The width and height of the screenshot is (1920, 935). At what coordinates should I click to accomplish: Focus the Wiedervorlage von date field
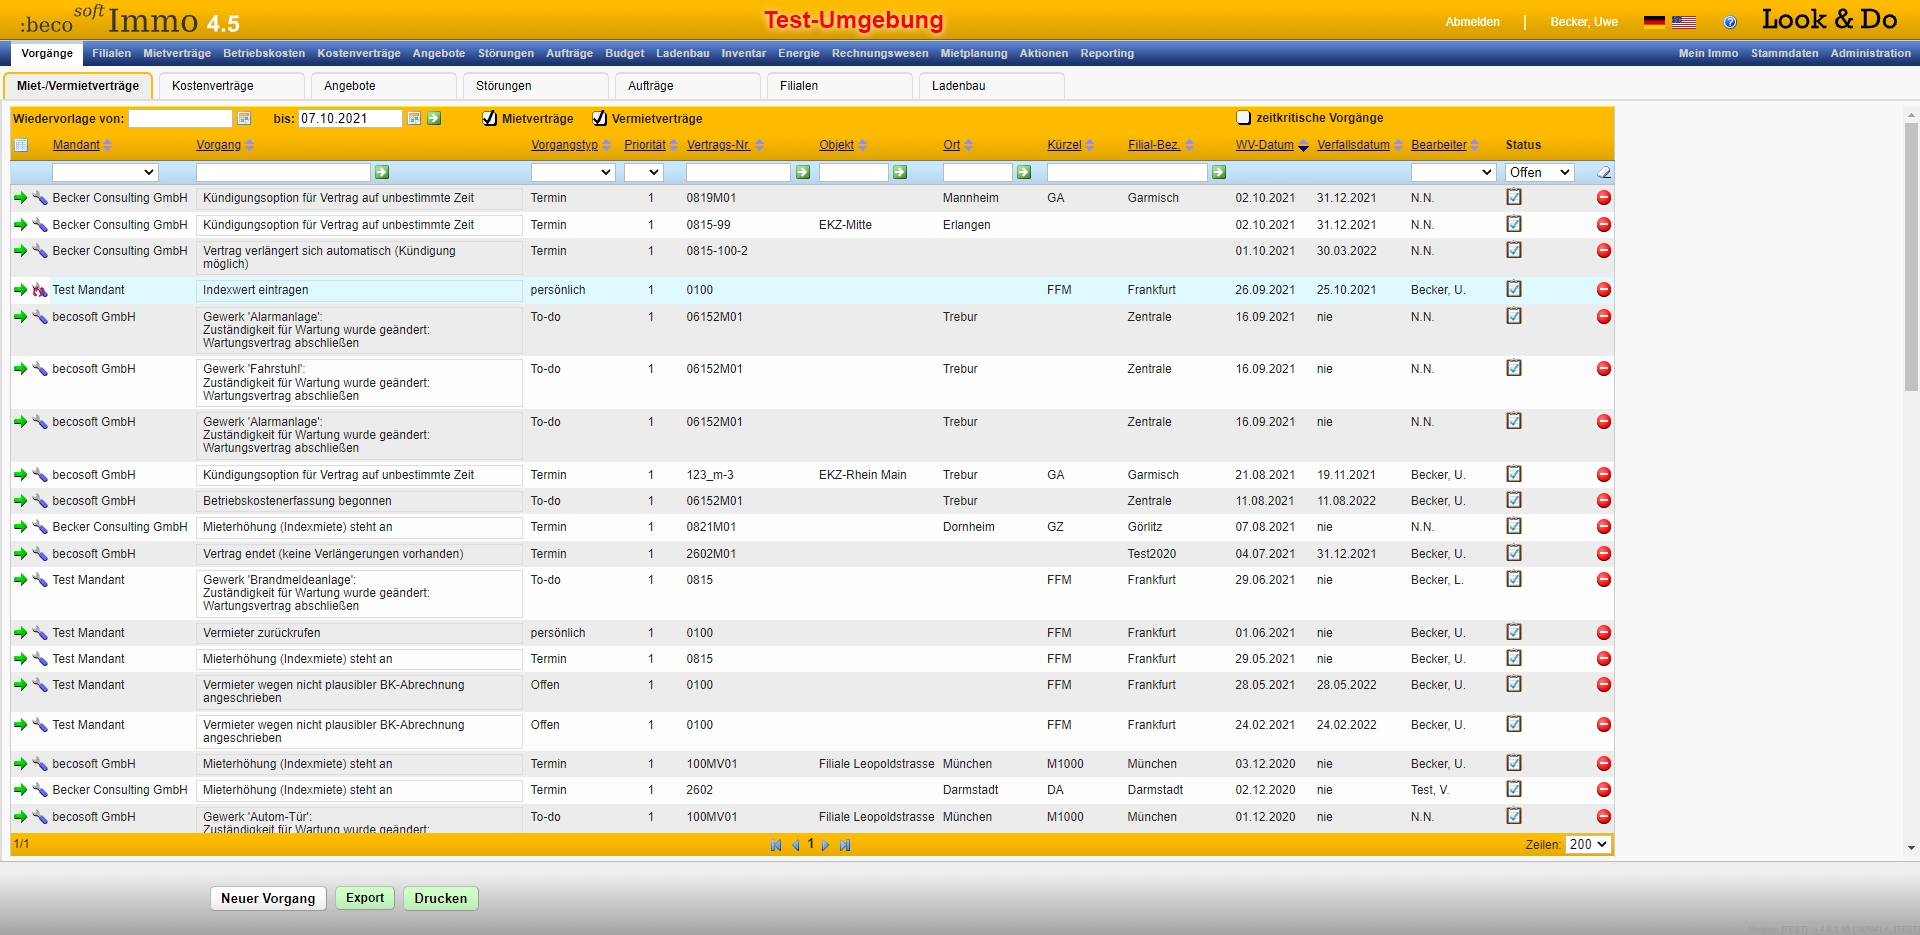180,119
